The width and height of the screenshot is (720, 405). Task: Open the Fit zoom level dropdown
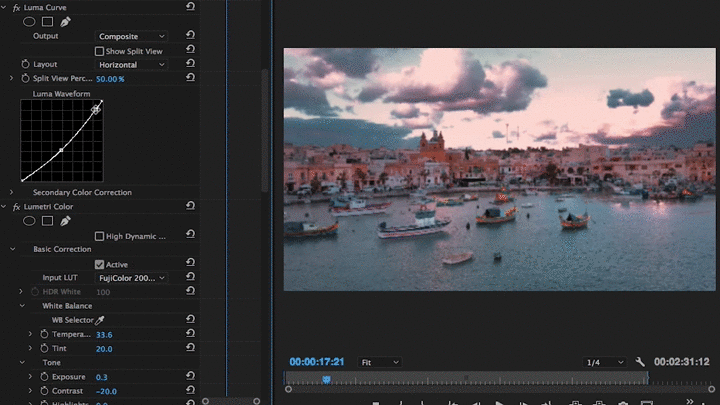tap(380, 362)
